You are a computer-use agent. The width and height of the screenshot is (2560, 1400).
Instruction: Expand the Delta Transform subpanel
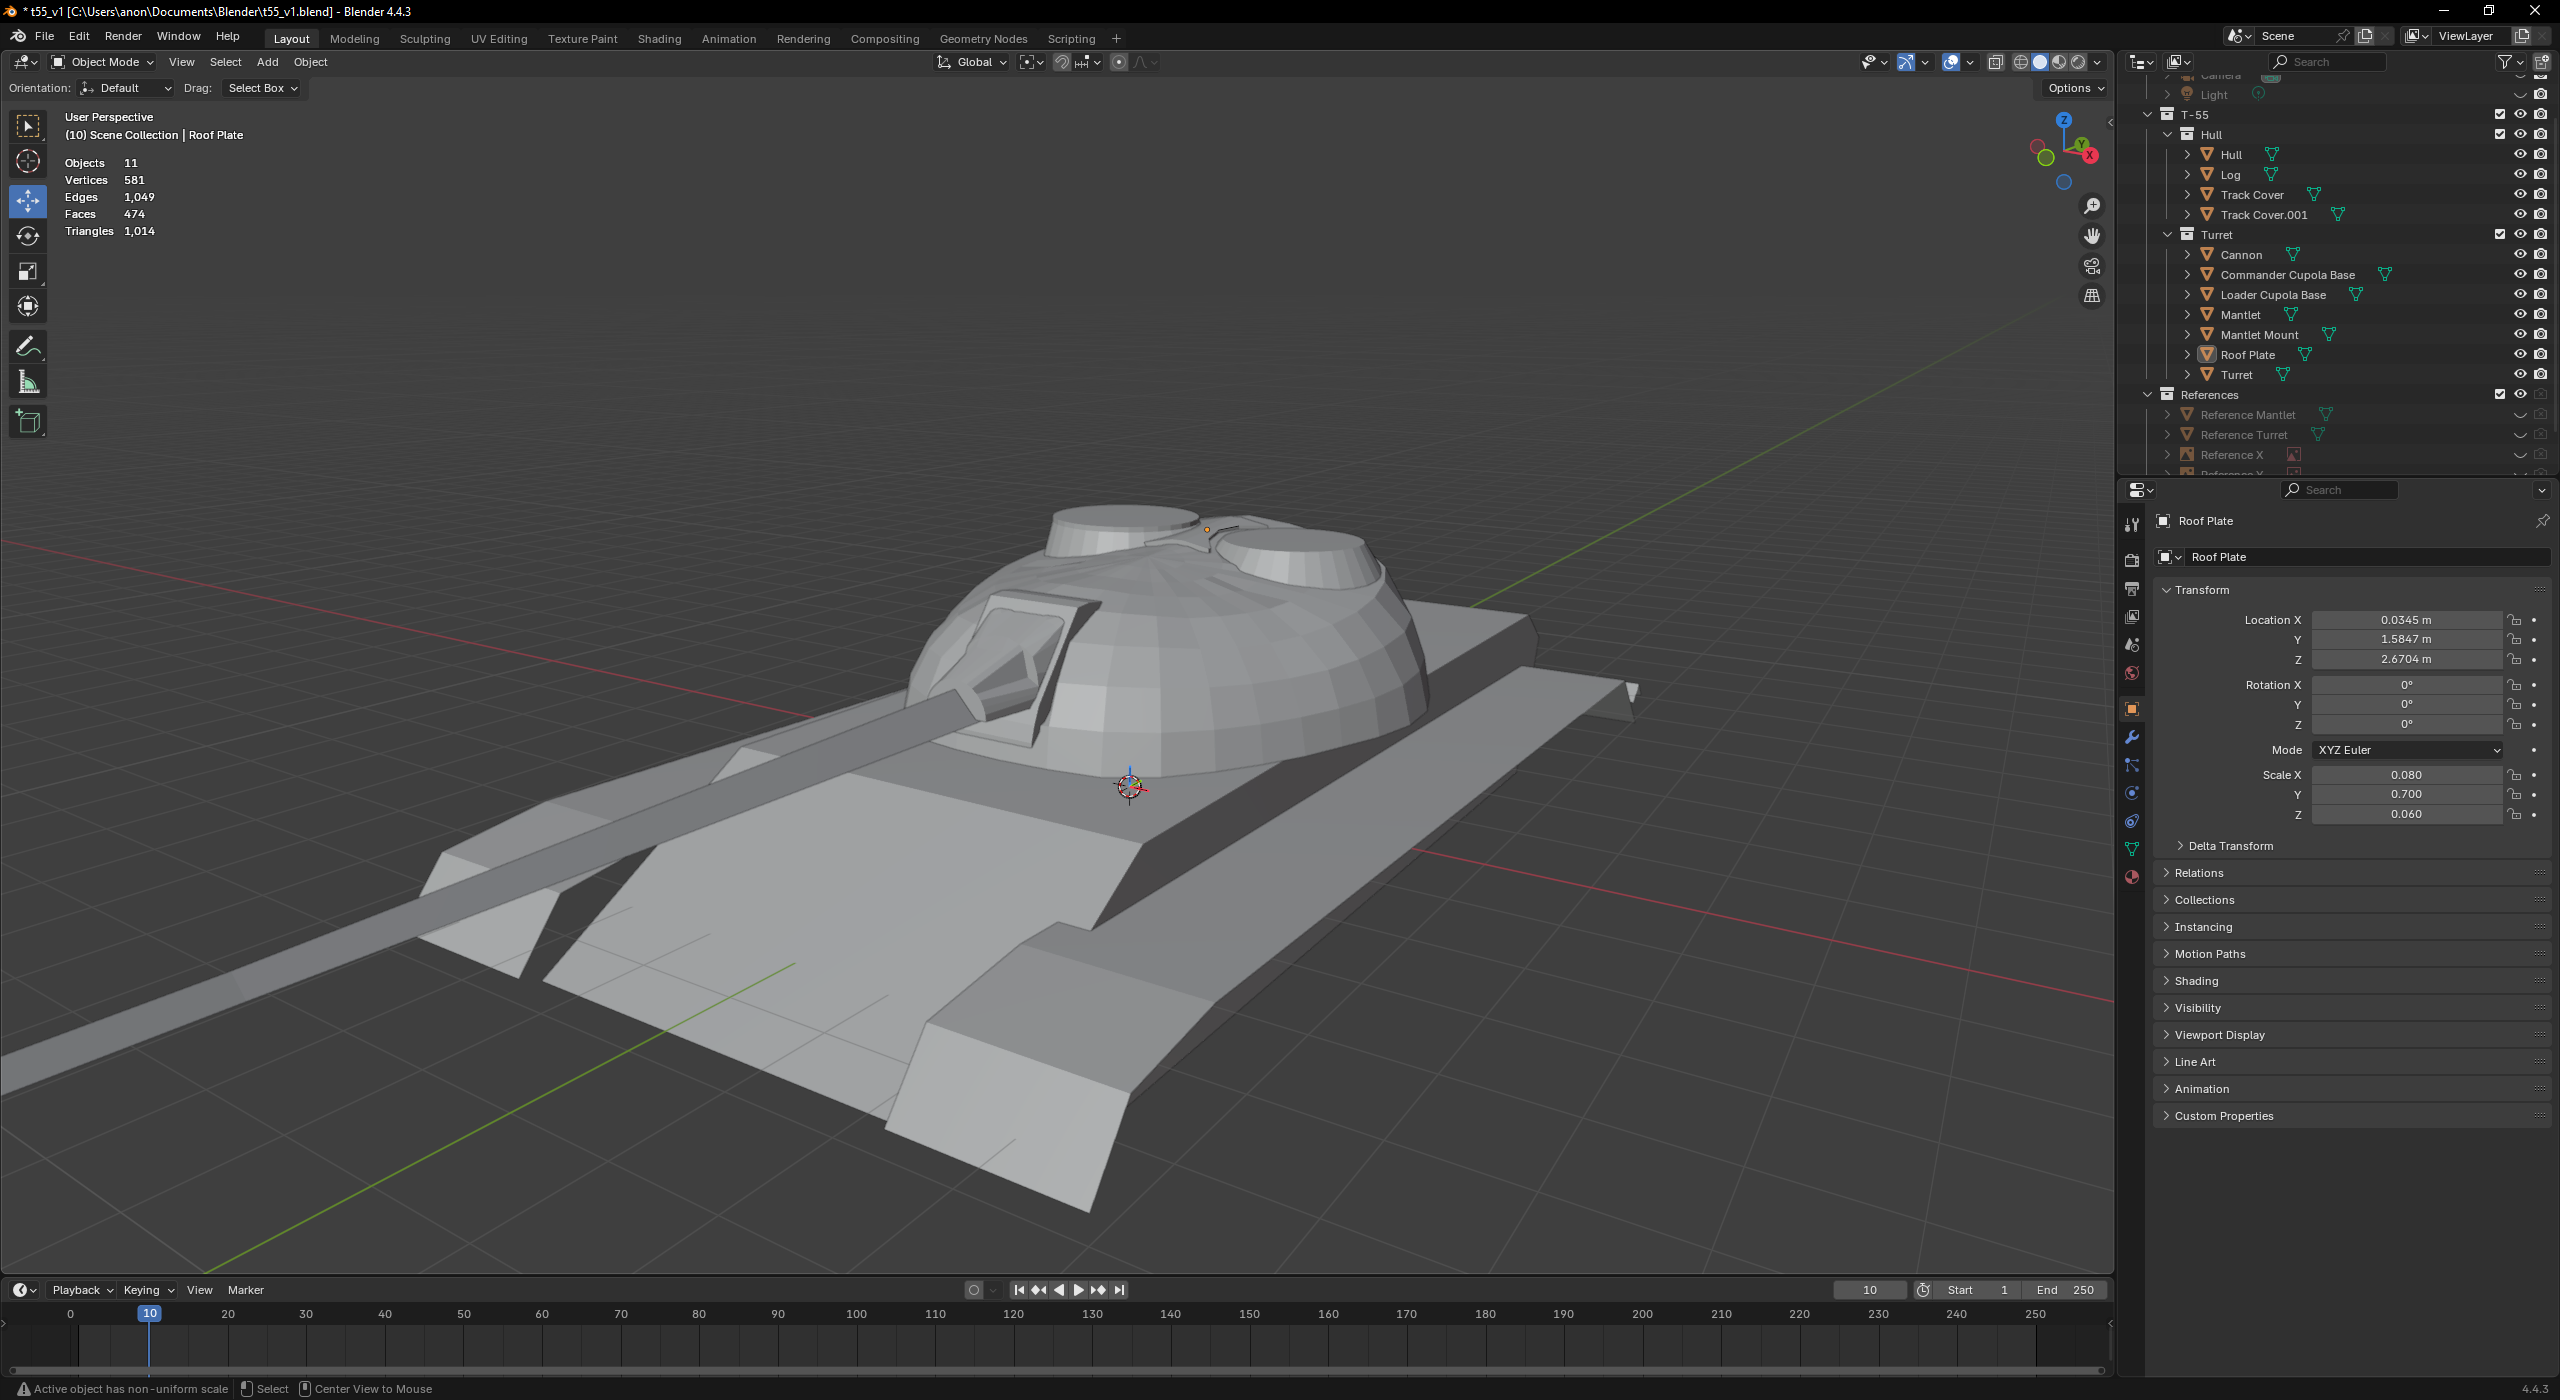point(2230,846)
